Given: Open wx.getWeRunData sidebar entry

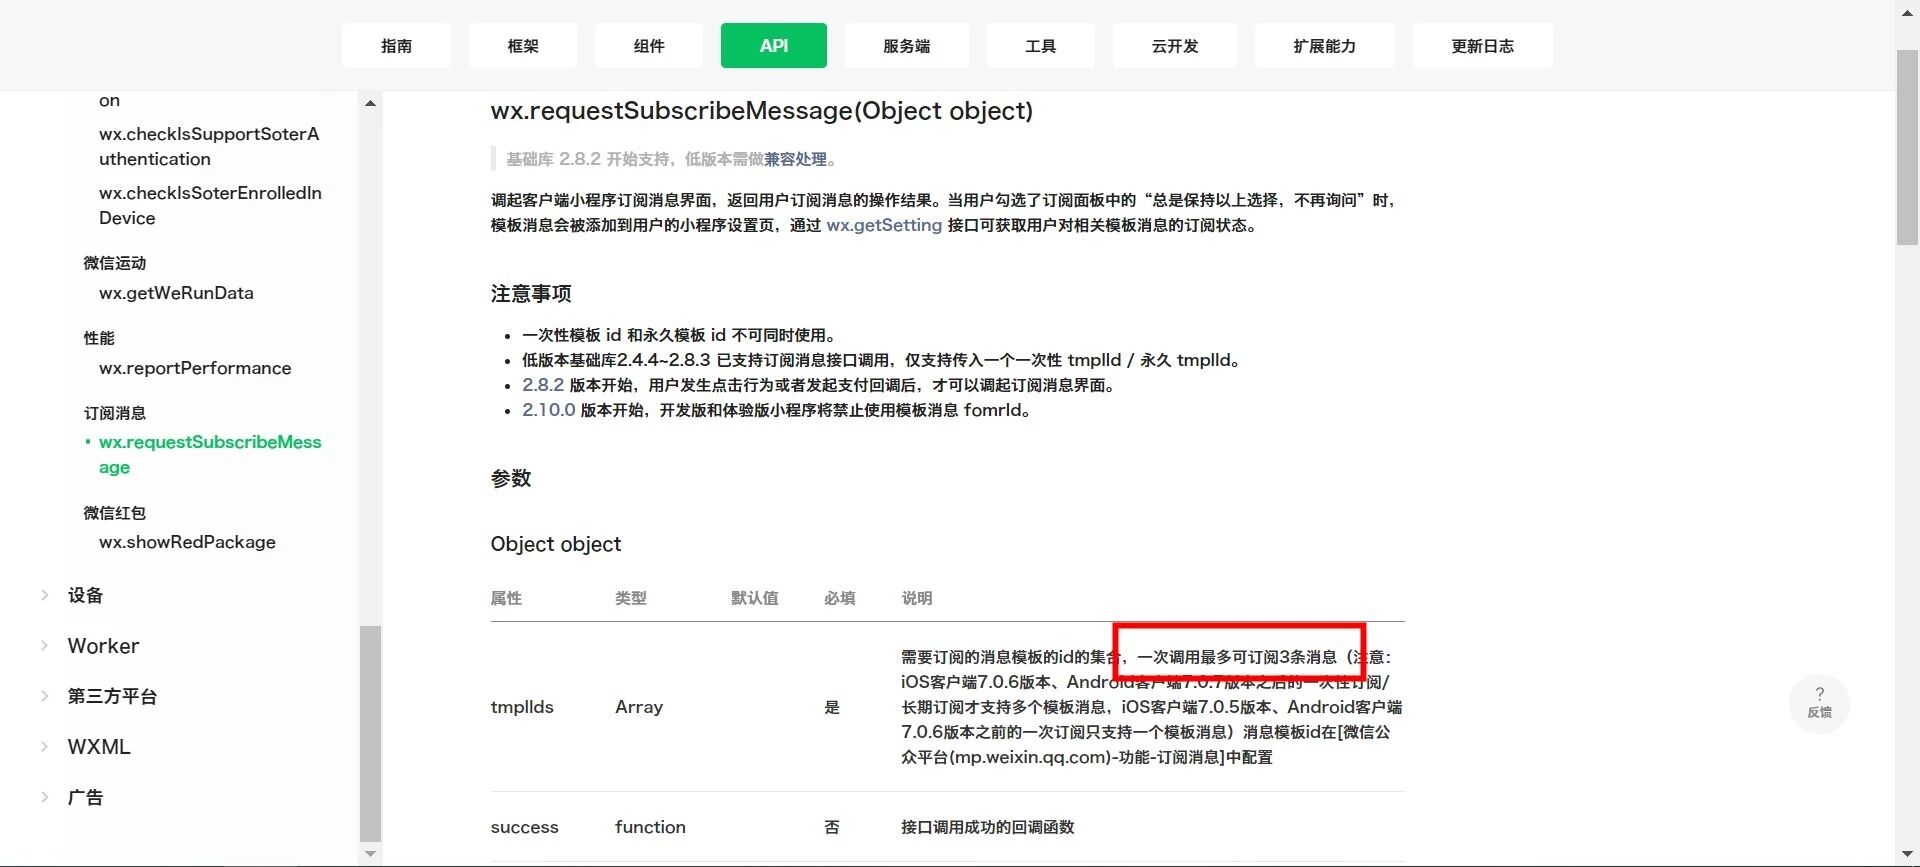Looking at the screenshot, I should pyautogui.click(x=176, y=293).
